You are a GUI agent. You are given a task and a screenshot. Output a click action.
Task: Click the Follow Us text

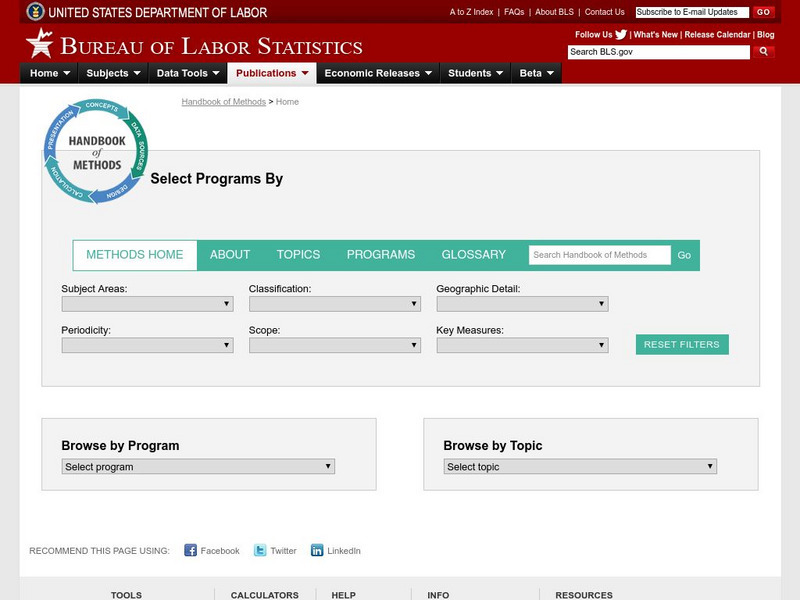[593, 35]
